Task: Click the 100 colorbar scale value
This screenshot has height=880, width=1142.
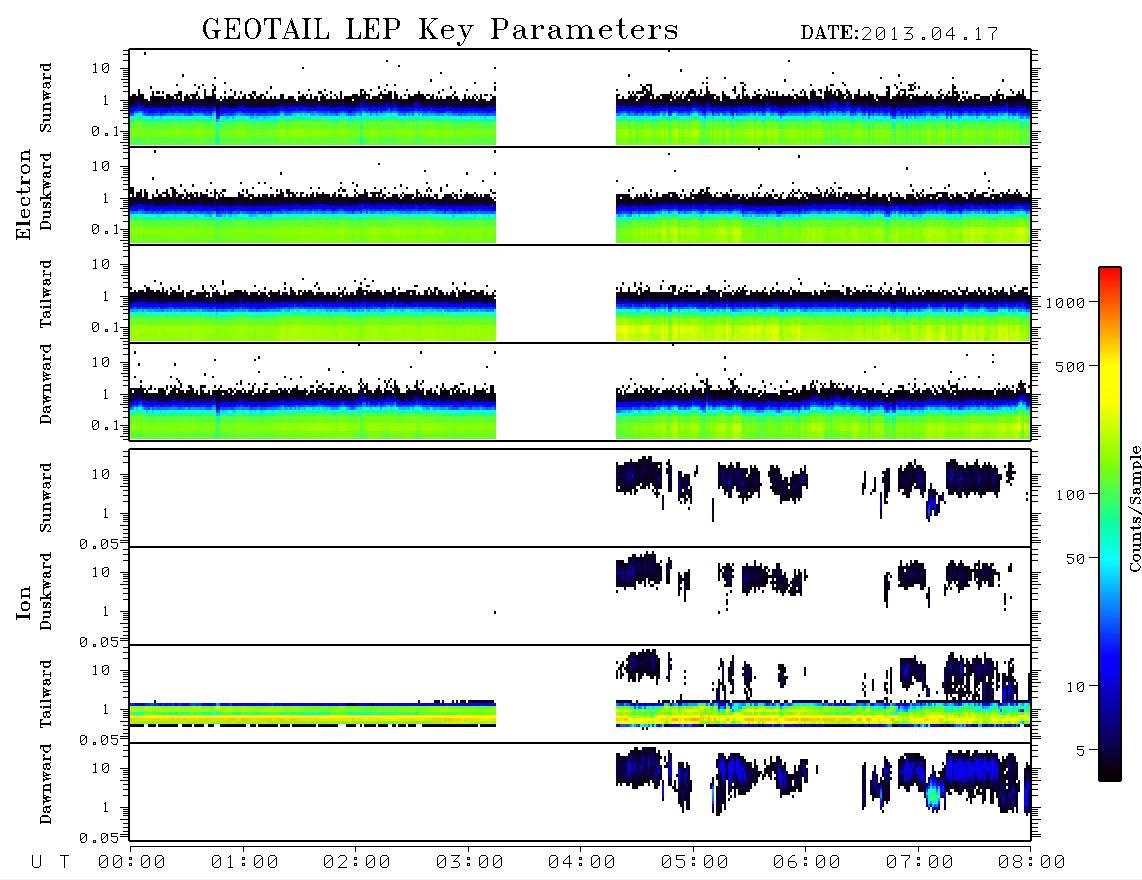Action: [1070, 495]
